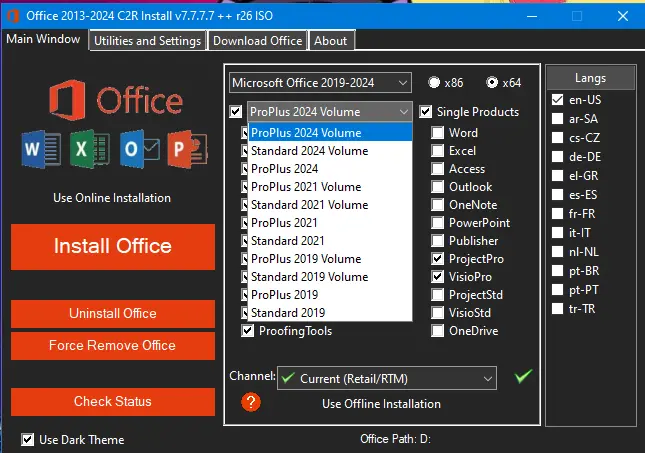Uncheck the ProofingTools checkbox

[248, 331]
